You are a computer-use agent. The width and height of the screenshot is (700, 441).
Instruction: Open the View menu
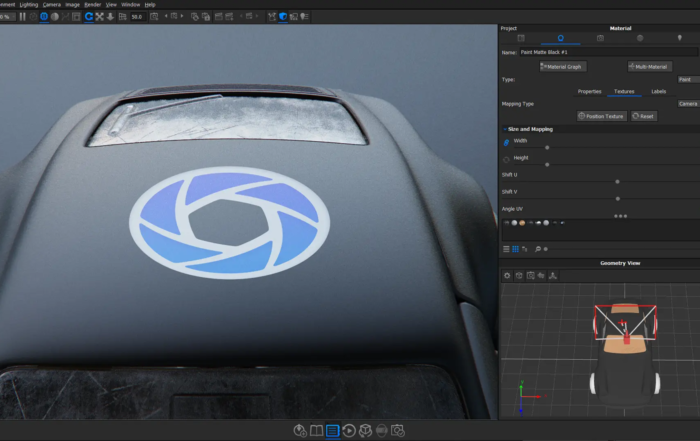coord(111,4)
